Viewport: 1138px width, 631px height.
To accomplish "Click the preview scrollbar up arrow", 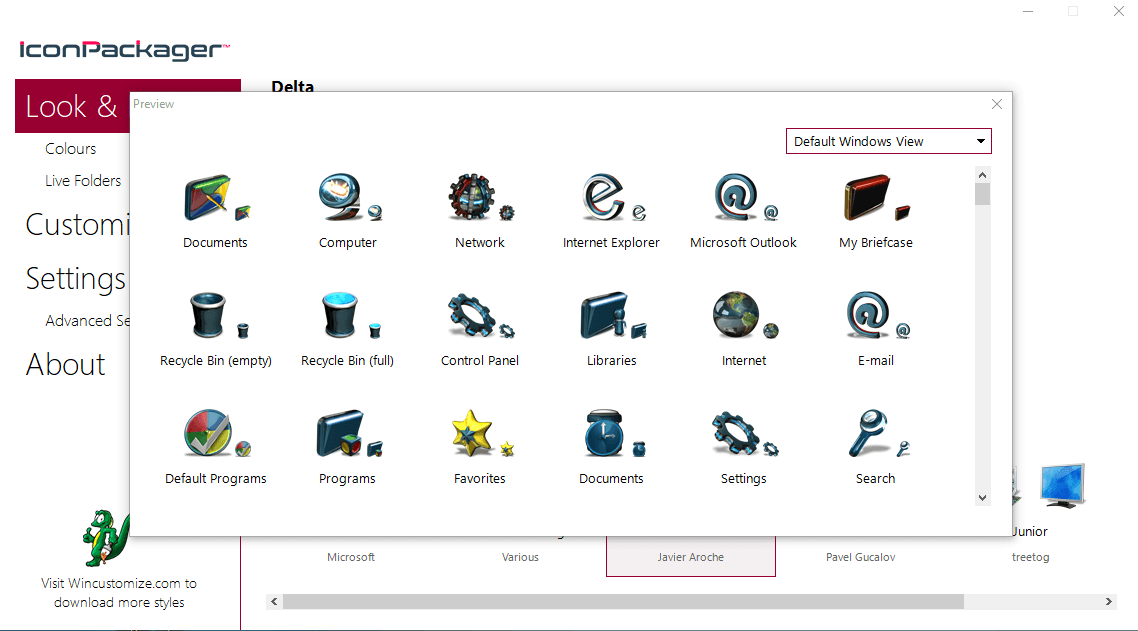I will pos(982,175).
